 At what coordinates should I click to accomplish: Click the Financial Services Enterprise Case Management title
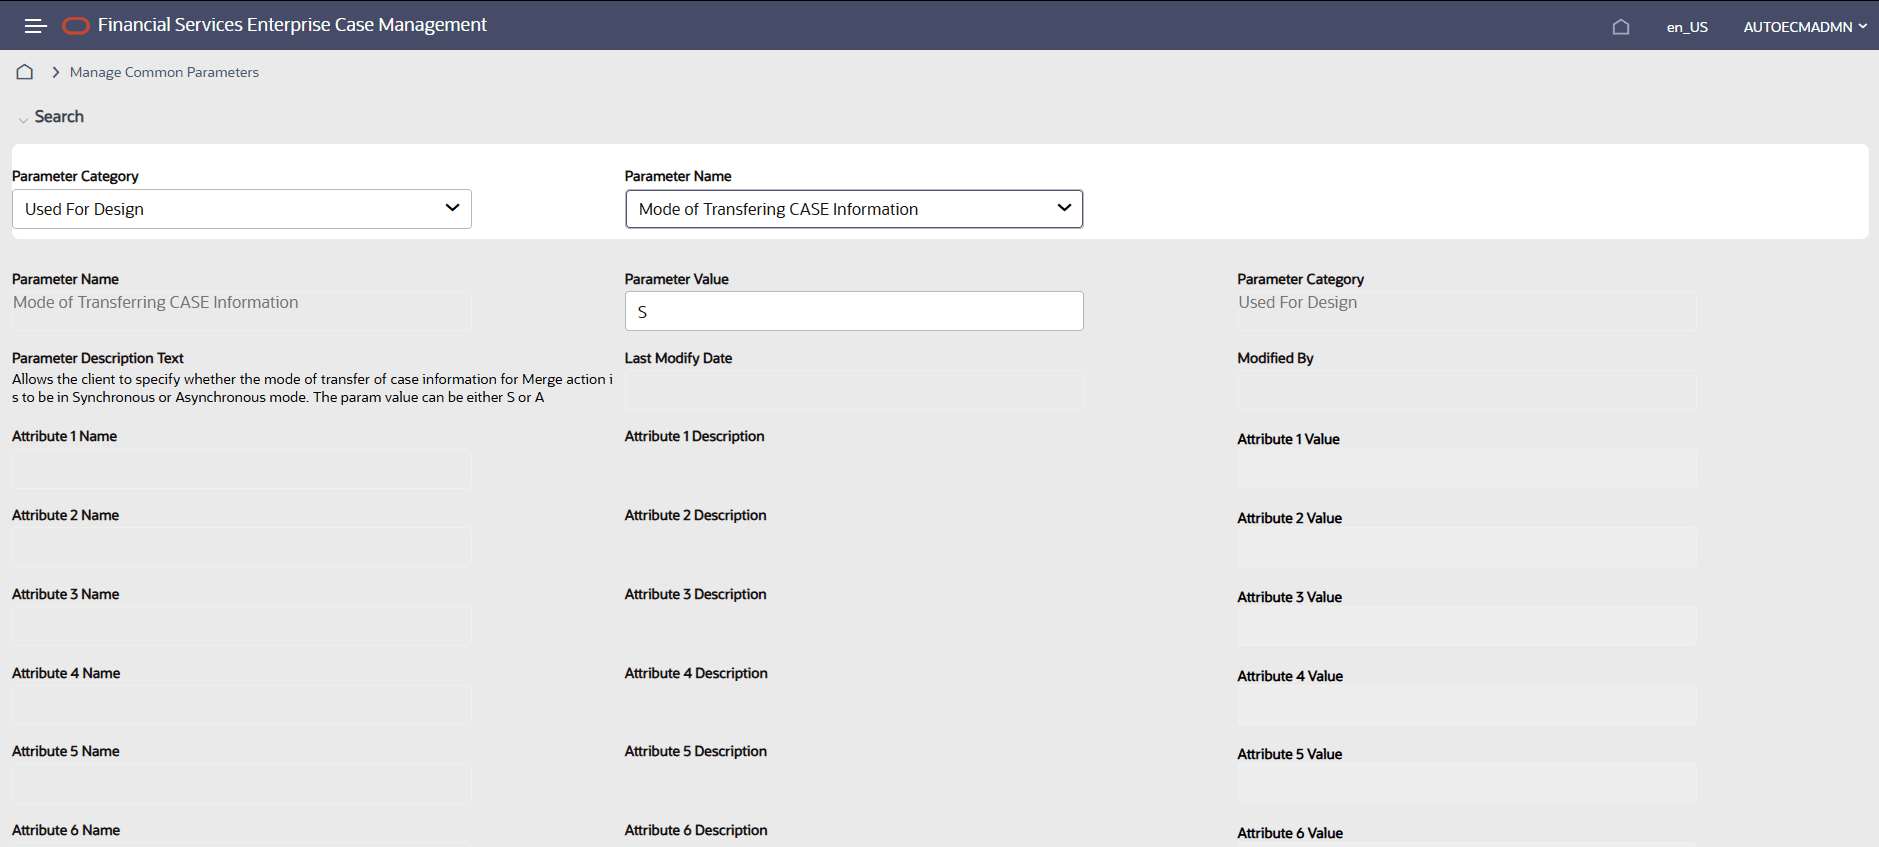292,25
